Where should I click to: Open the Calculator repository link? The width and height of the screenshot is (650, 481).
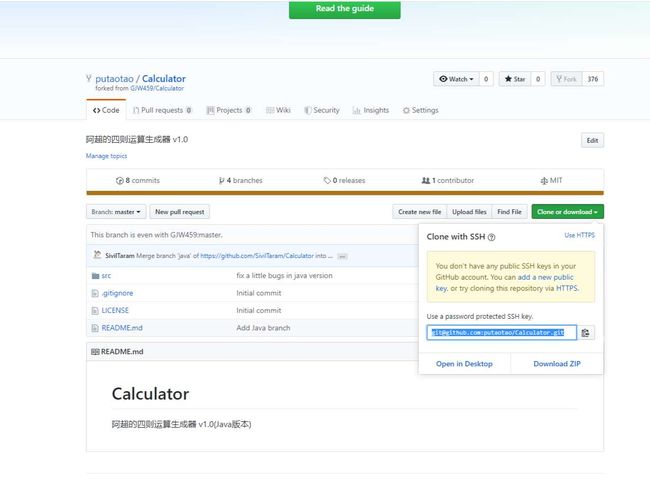point(164,78)
